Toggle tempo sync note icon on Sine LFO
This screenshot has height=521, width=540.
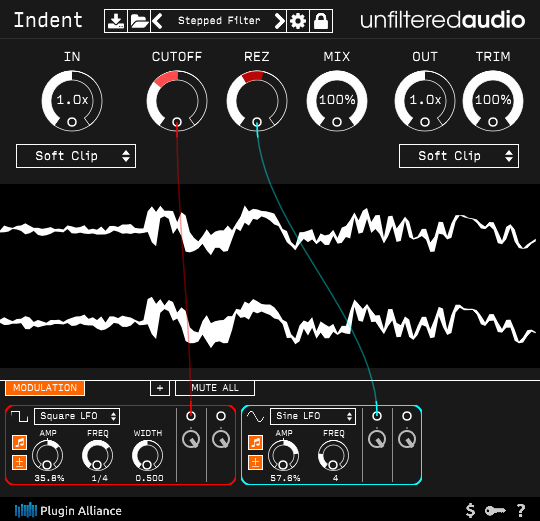pyautogui.click(x=255, y=442)
